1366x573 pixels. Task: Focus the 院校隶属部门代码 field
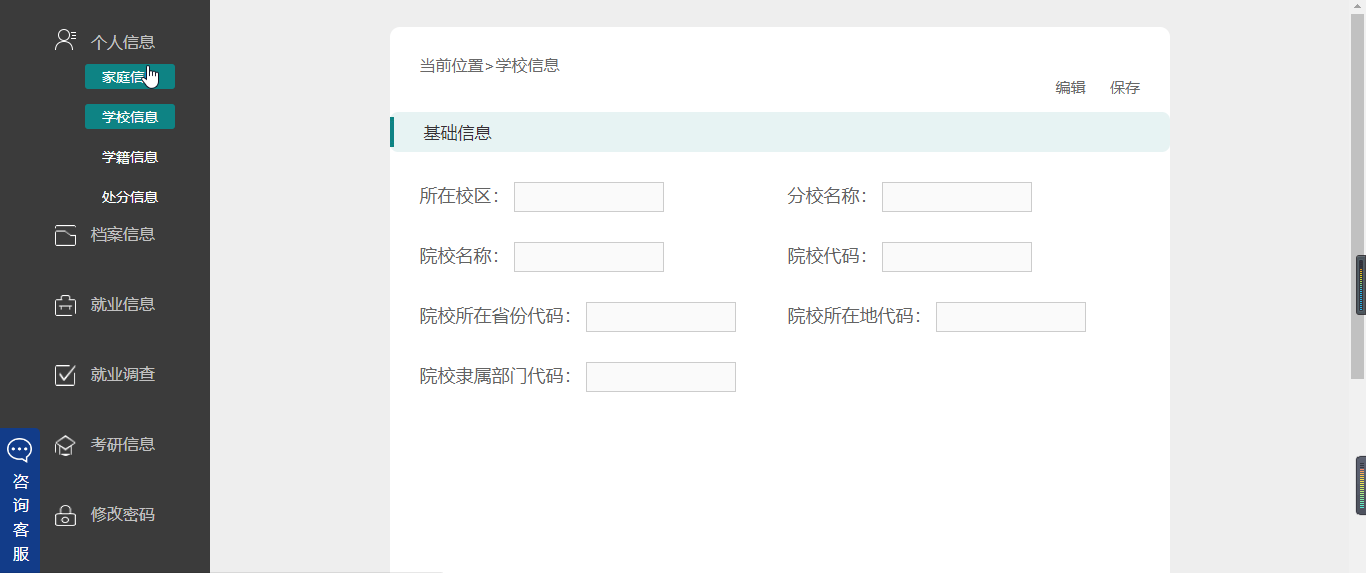(x=661, y=377)
